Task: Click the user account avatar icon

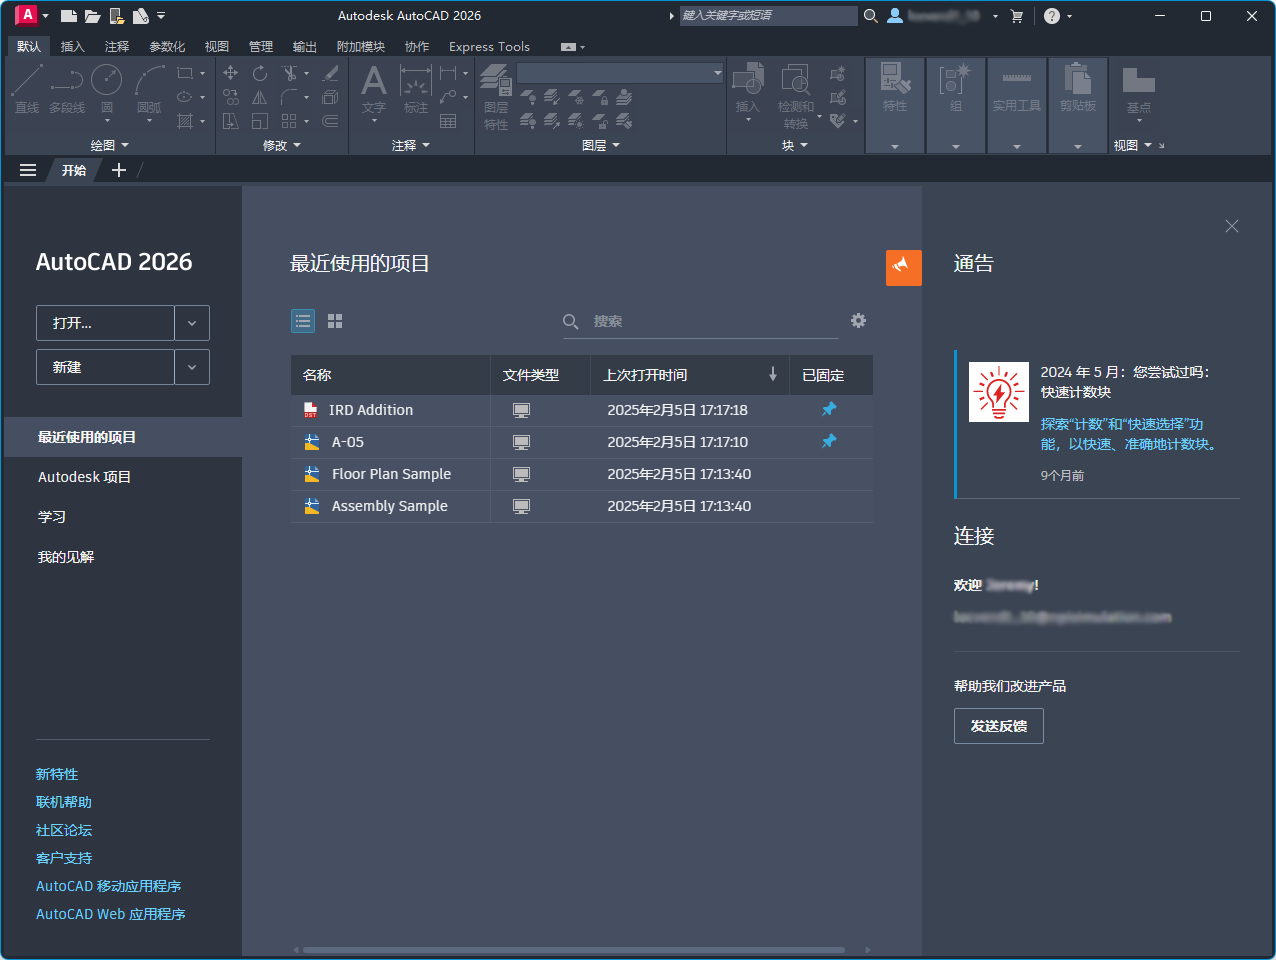Action: point(895,16)
